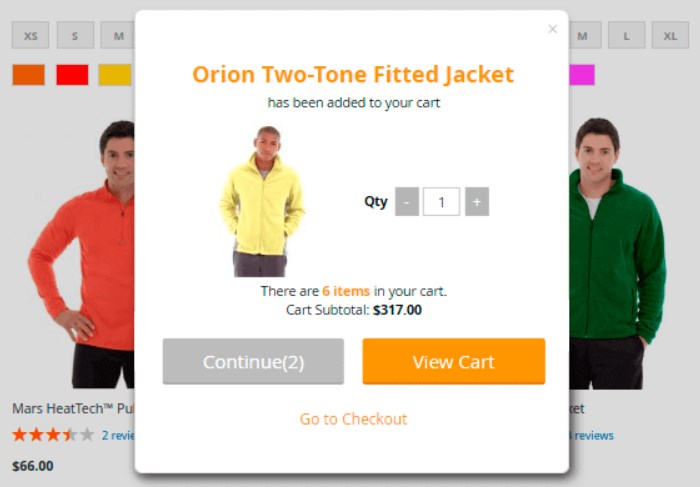Follow the Go to Checkout link
Viewport: 700px width, 487px height.
click(353, 419)
